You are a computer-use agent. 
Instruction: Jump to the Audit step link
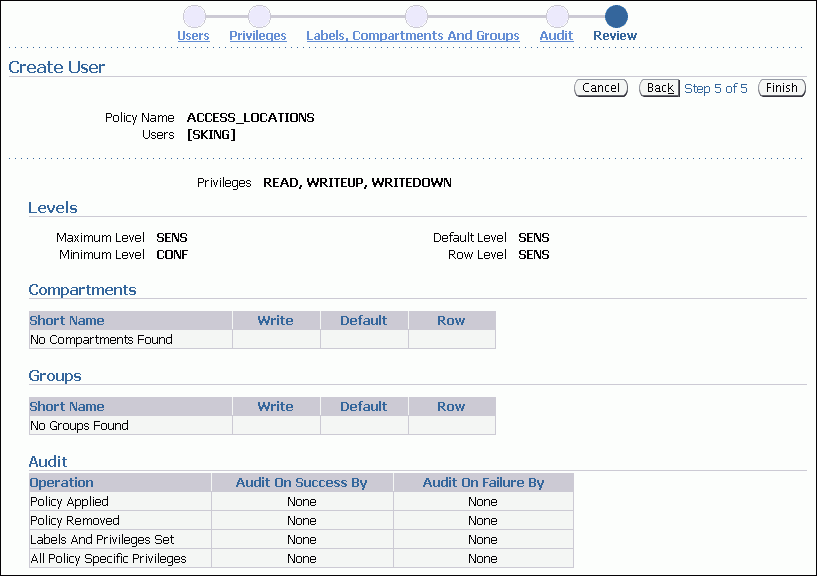point(556,36)
